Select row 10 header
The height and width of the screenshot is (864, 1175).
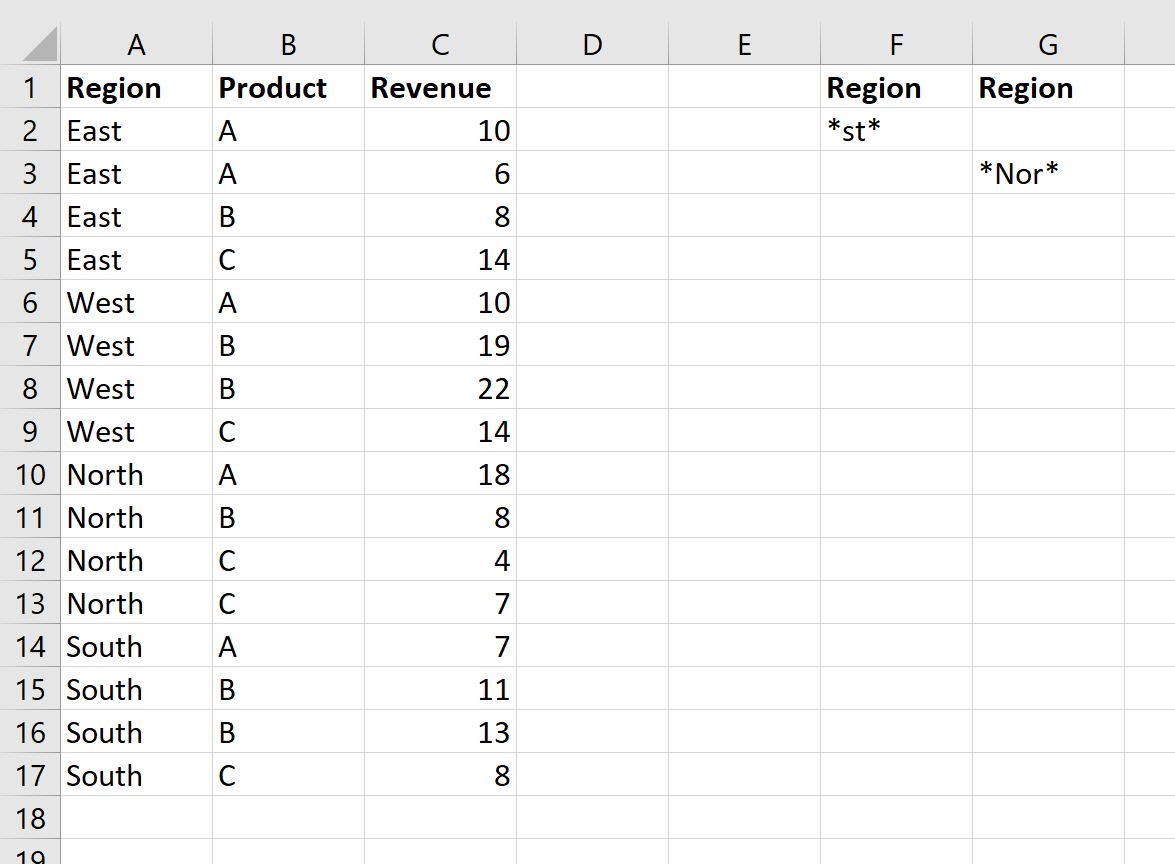coord(31,474)
